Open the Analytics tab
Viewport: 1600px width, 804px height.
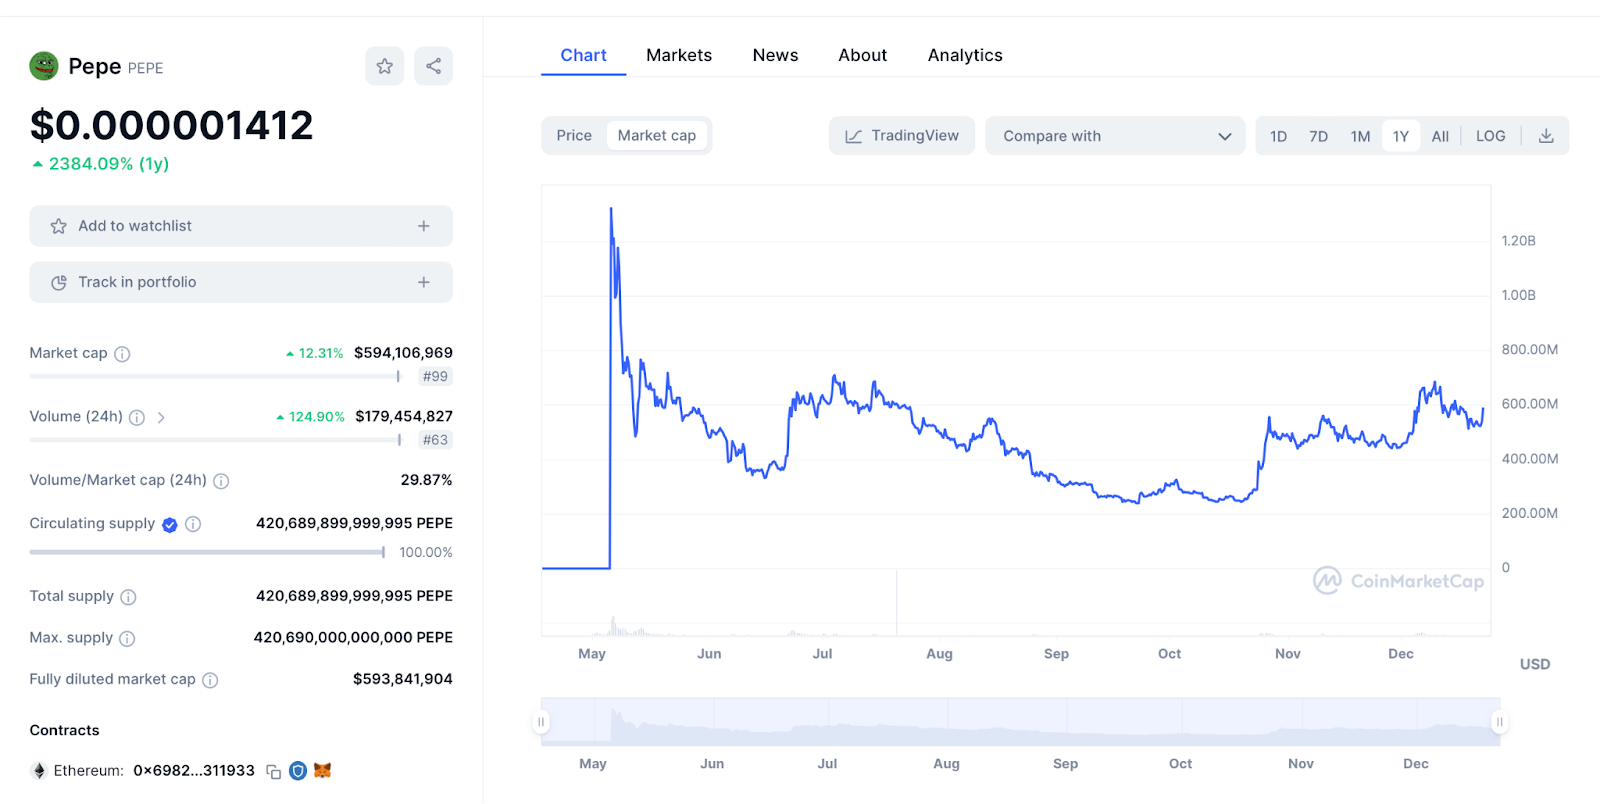[x=965, y=55]
